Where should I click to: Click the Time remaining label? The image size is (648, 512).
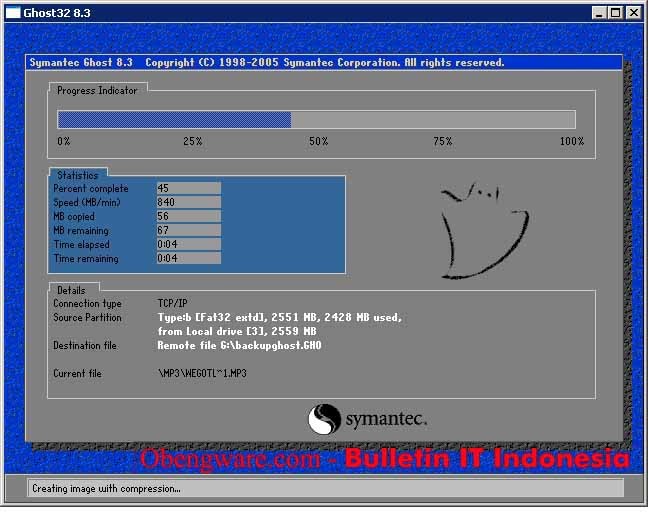pos(86,259)
